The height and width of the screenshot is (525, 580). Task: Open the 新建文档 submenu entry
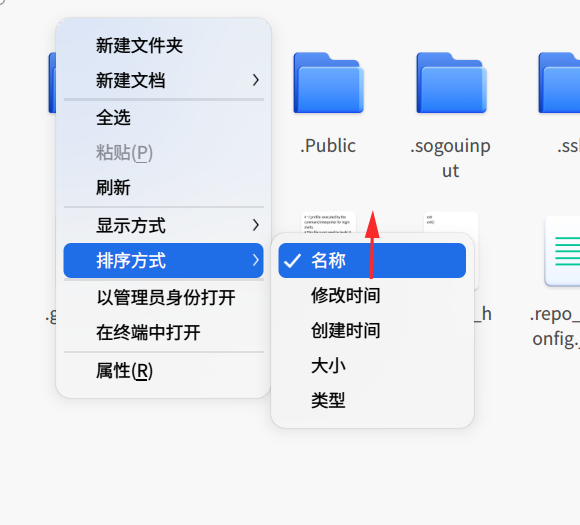click(163, 80)
